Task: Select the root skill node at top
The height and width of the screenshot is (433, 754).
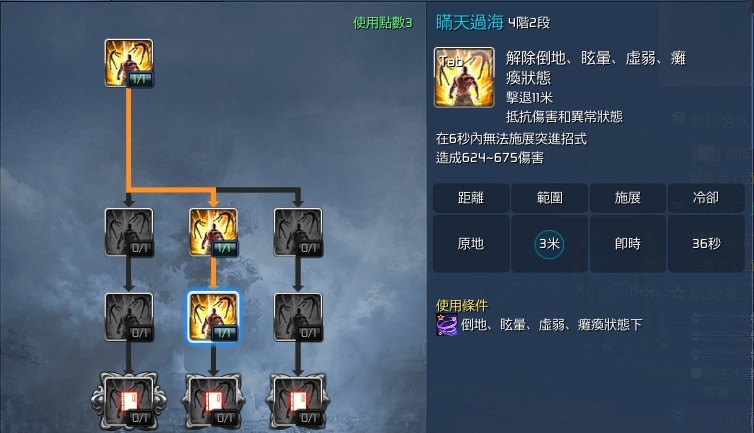Action: pos(129,63)
